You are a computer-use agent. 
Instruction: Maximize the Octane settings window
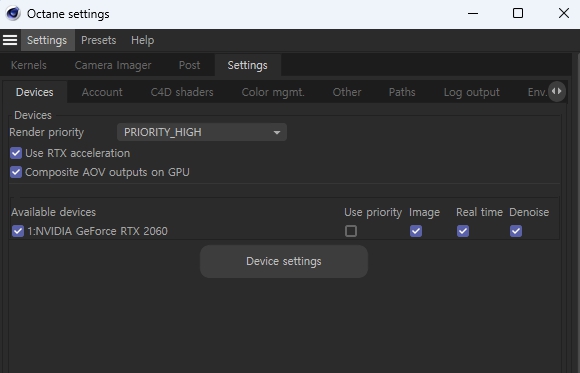pos(518,14)
